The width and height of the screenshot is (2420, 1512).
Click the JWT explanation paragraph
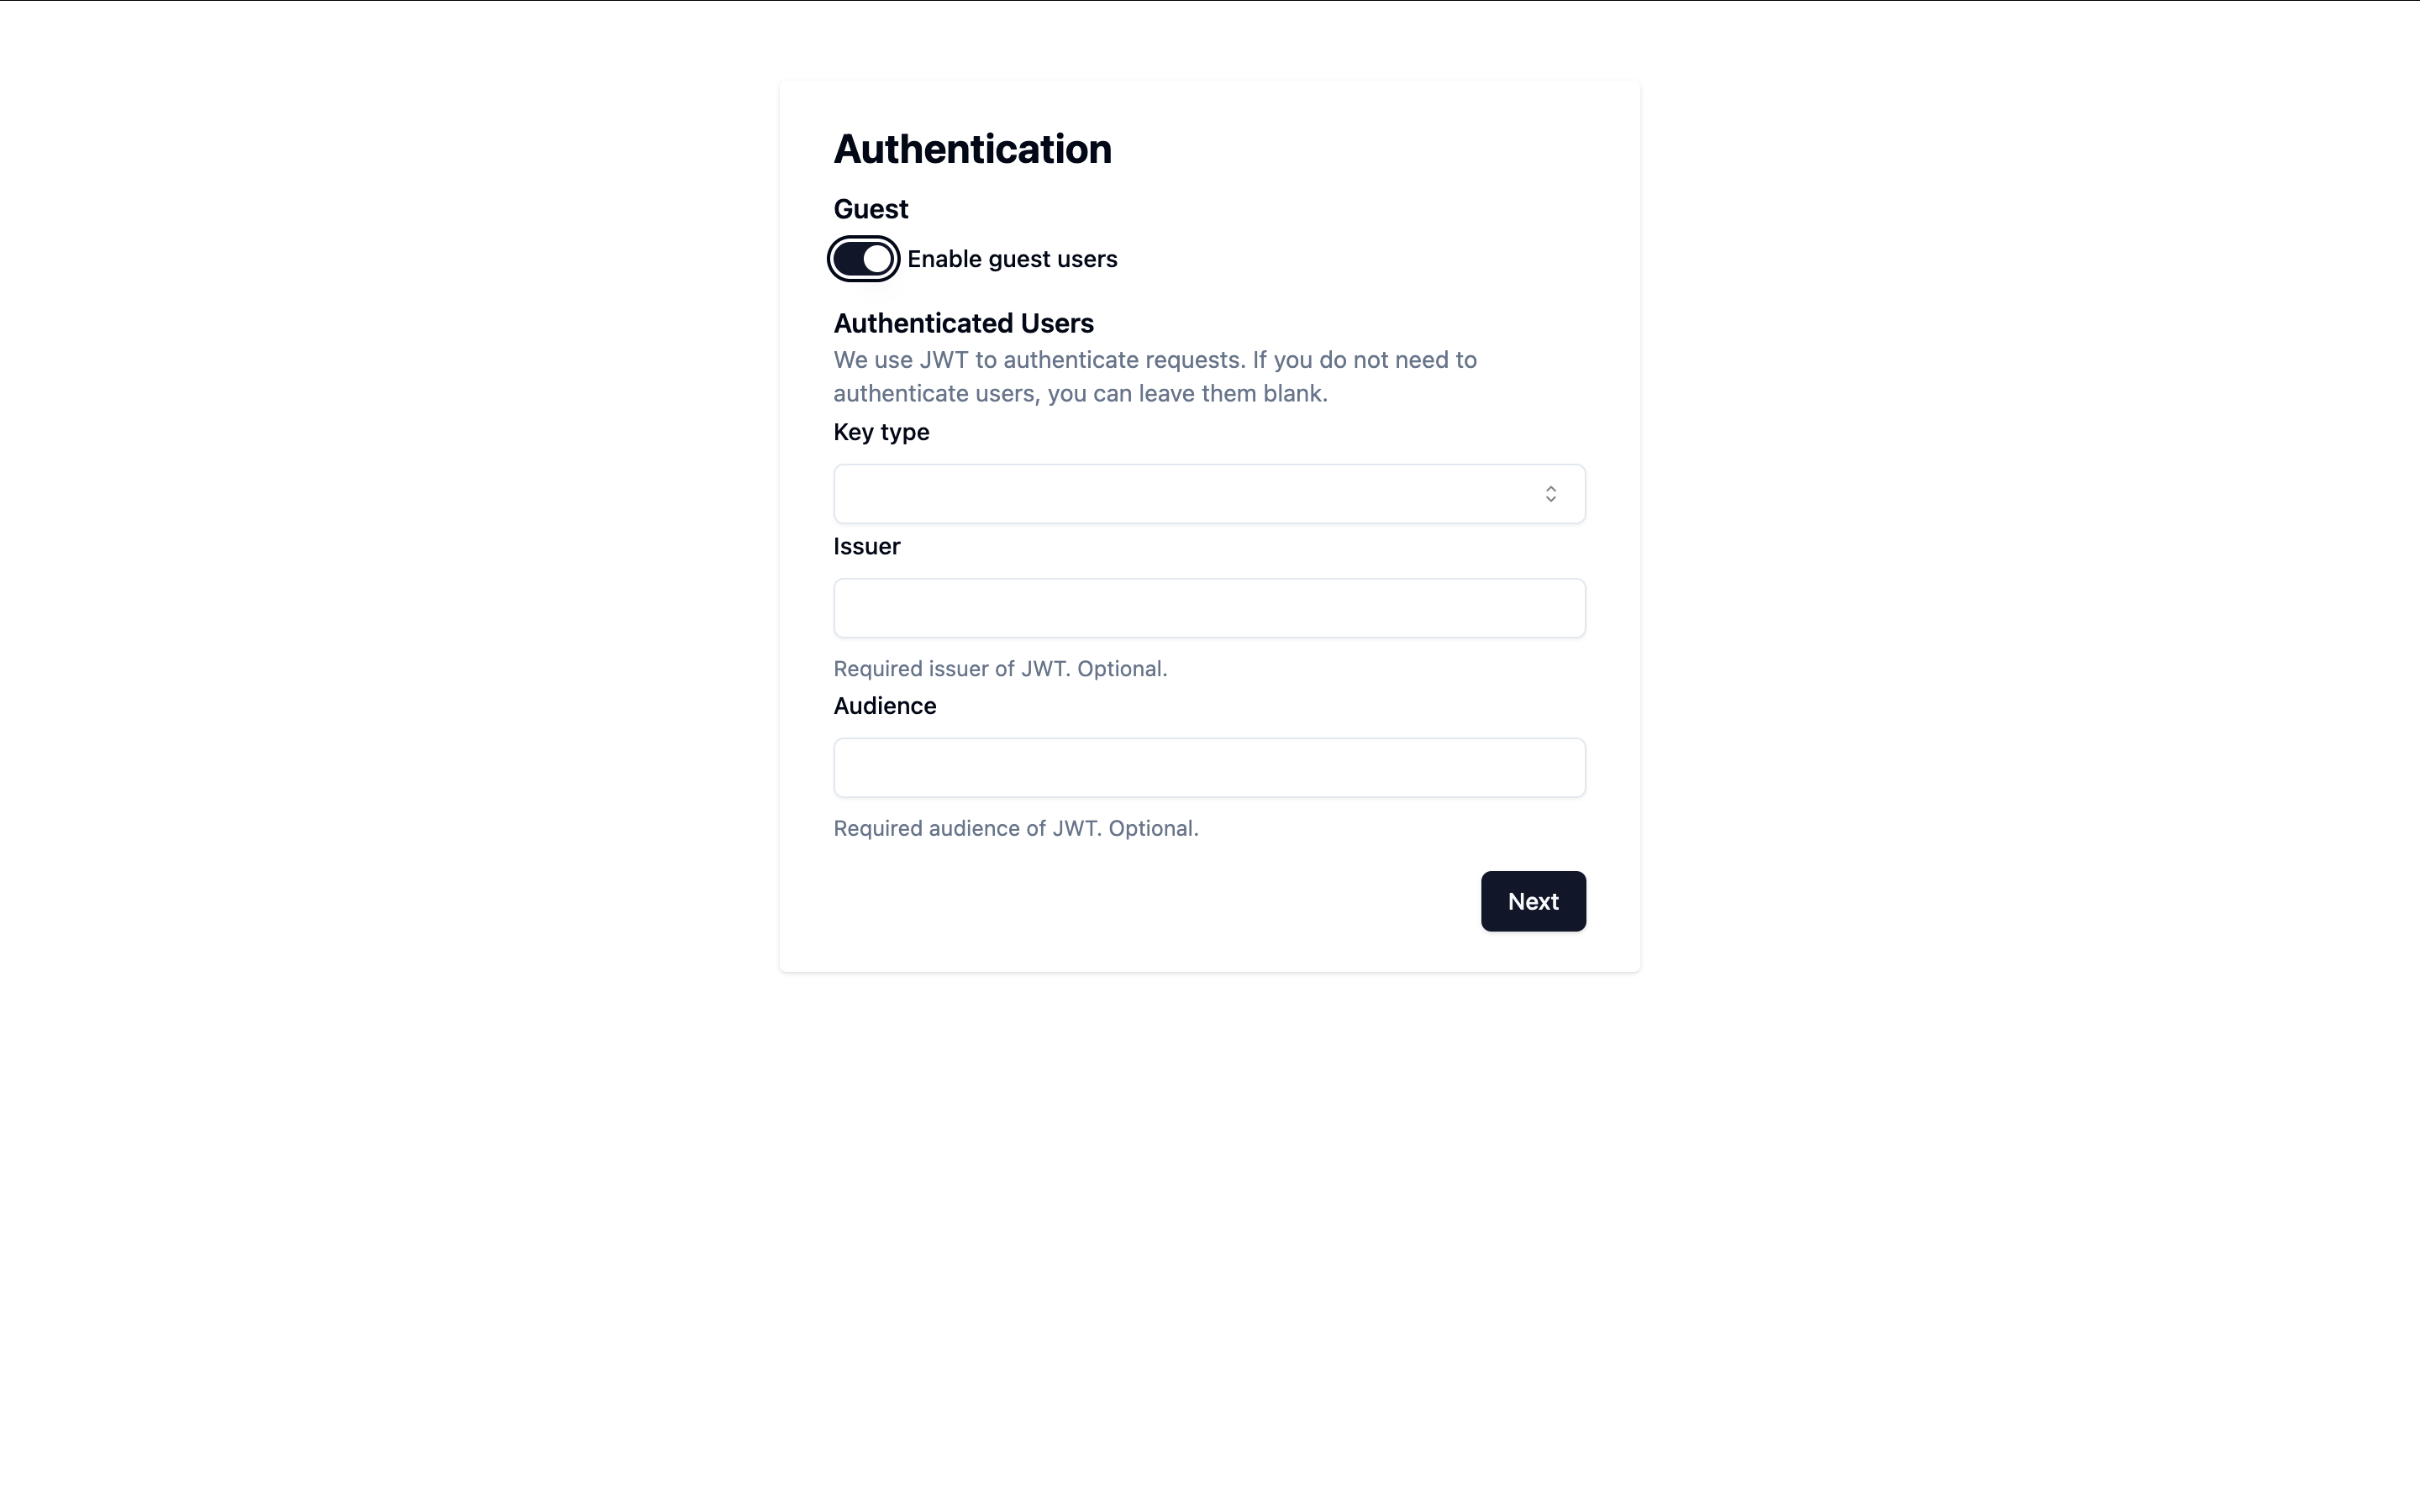(1154, 376)
